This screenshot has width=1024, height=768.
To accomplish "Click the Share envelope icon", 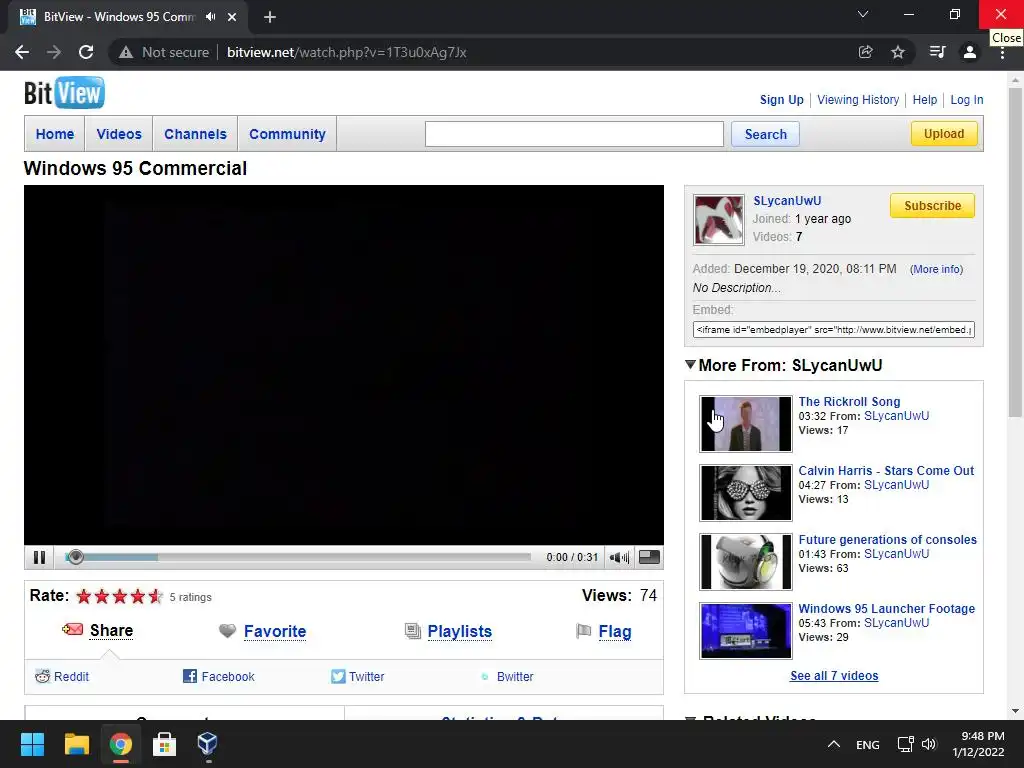I will tap(72, 630).
